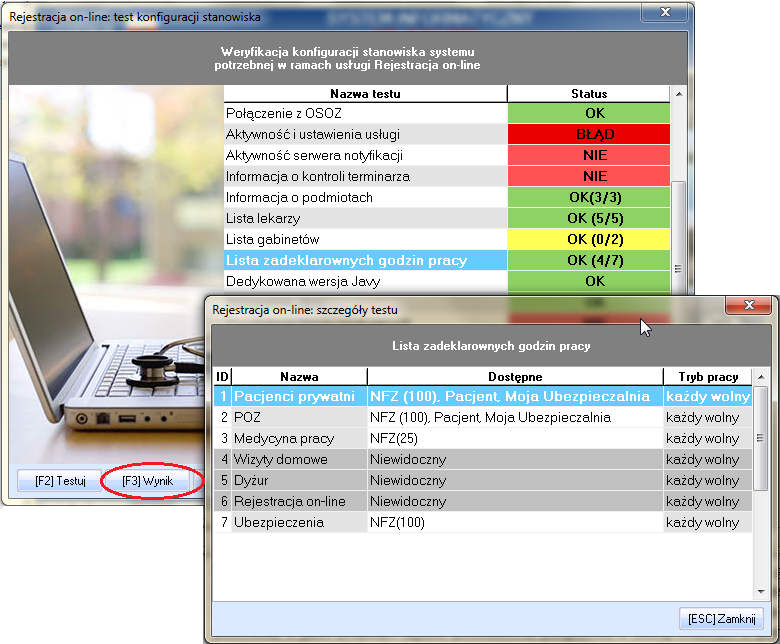The height and width of the screenshot is (644, 780).
Task: Select Aktywność serwera notyfikacji row
Action: 447,155
